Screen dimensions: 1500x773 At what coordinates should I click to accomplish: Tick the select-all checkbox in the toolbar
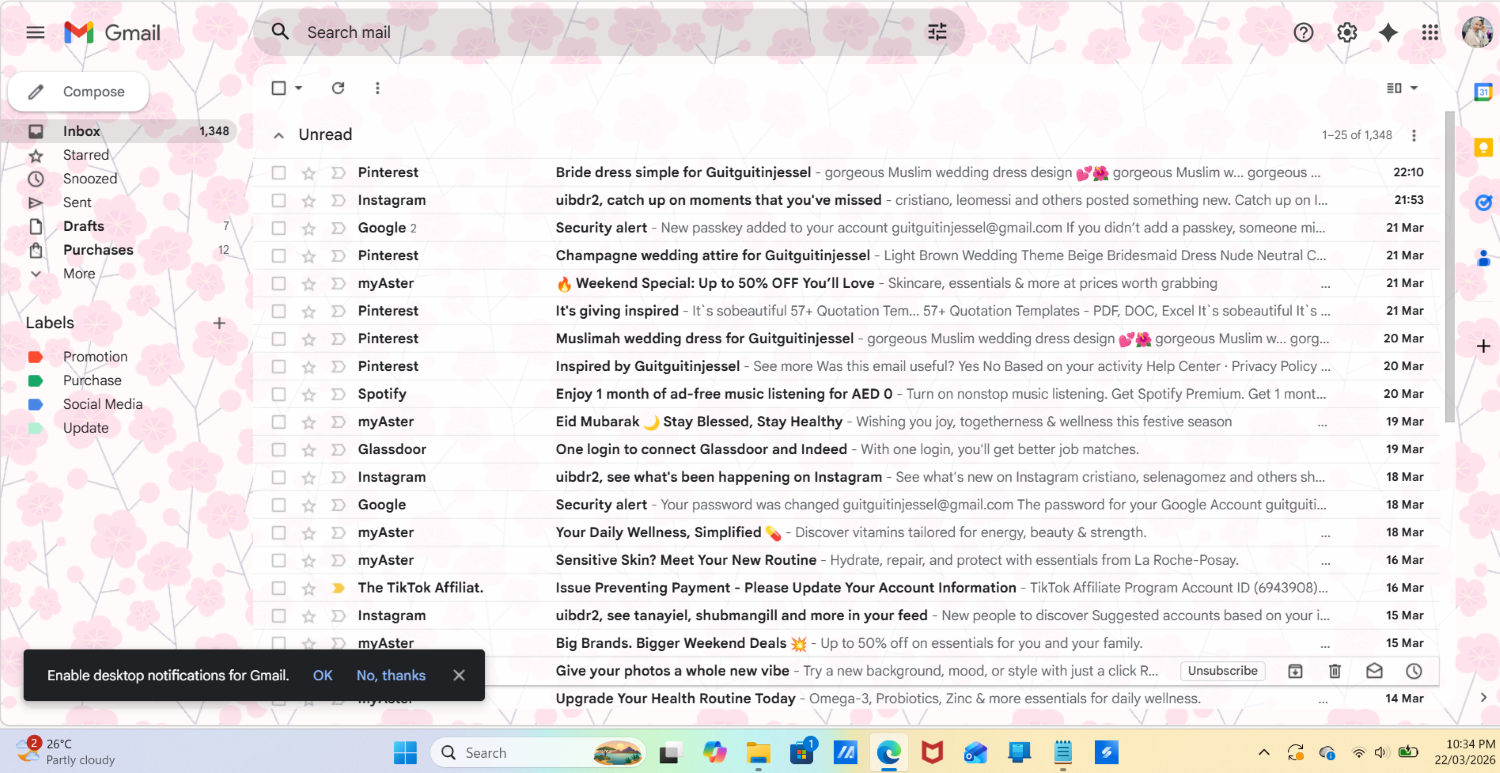(279, 88)
